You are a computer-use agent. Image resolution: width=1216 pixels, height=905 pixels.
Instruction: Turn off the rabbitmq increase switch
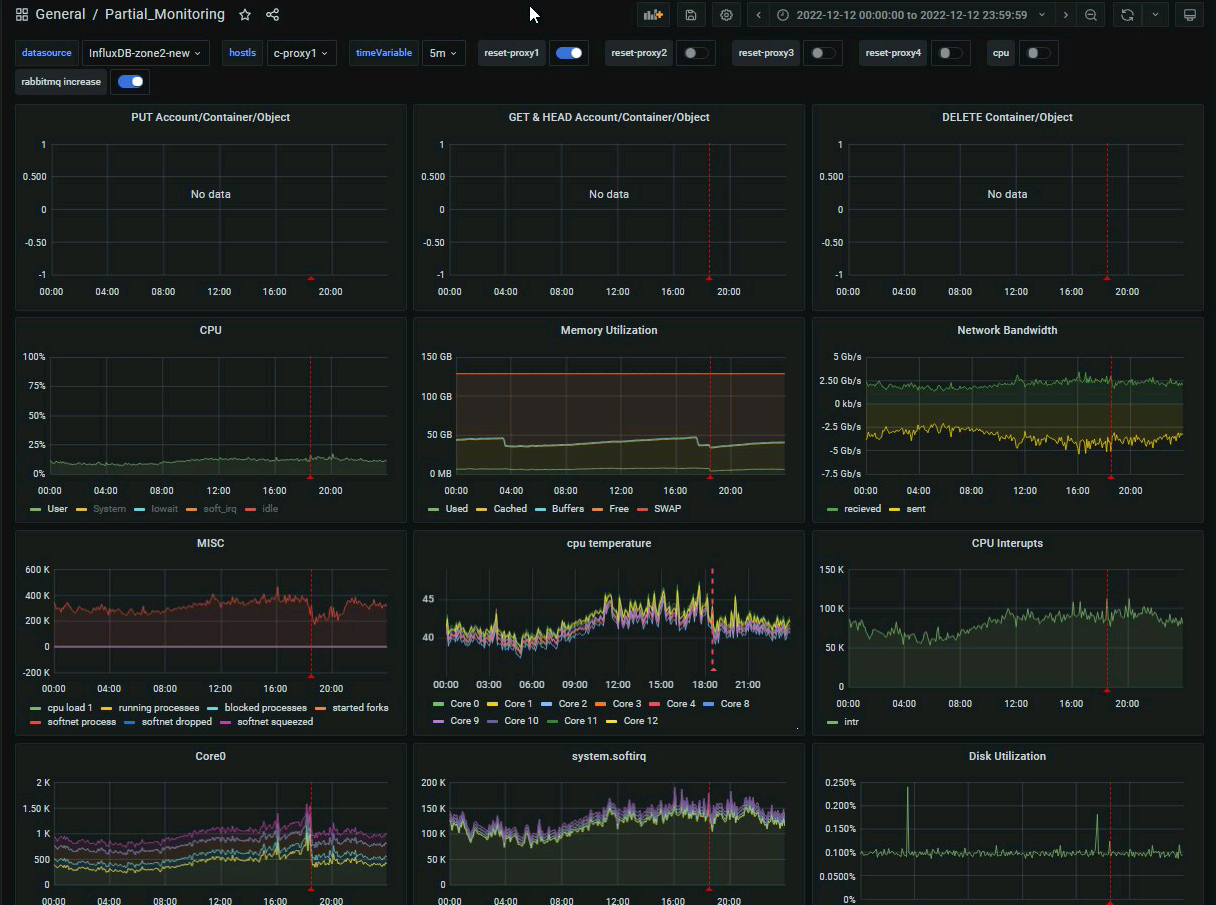(x=130, y=82)
